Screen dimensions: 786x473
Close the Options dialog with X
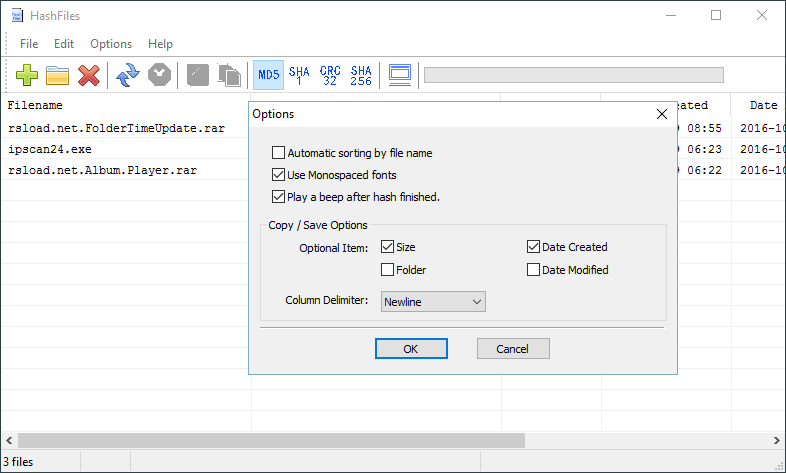pos(662,114)
